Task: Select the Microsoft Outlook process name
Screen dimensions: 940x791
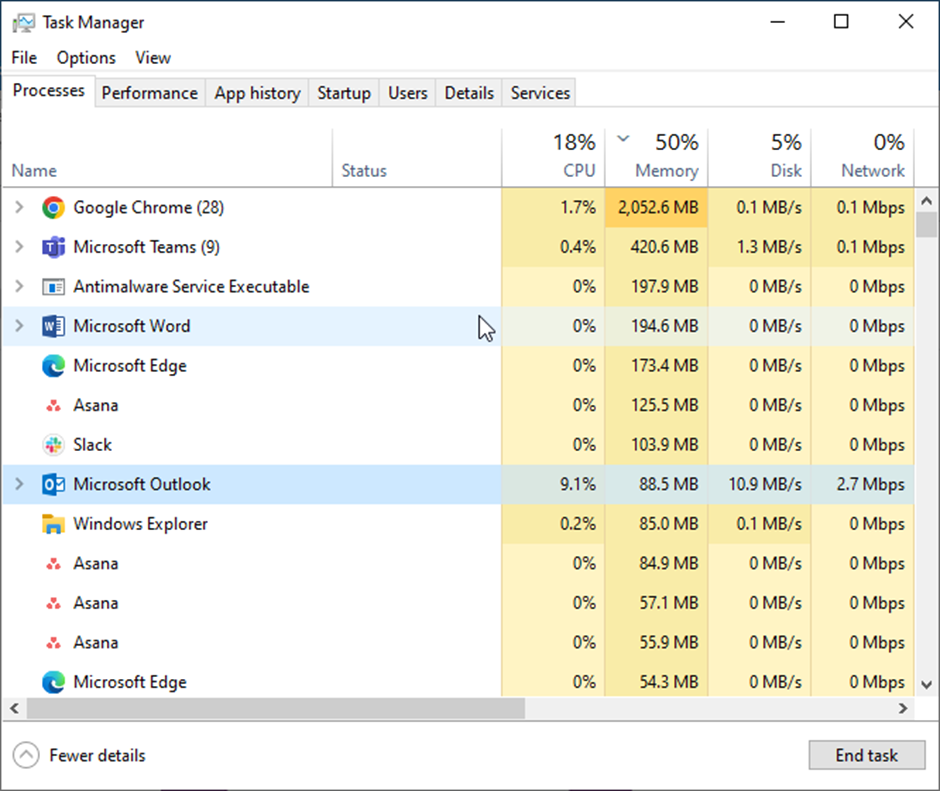Action: 142,485
